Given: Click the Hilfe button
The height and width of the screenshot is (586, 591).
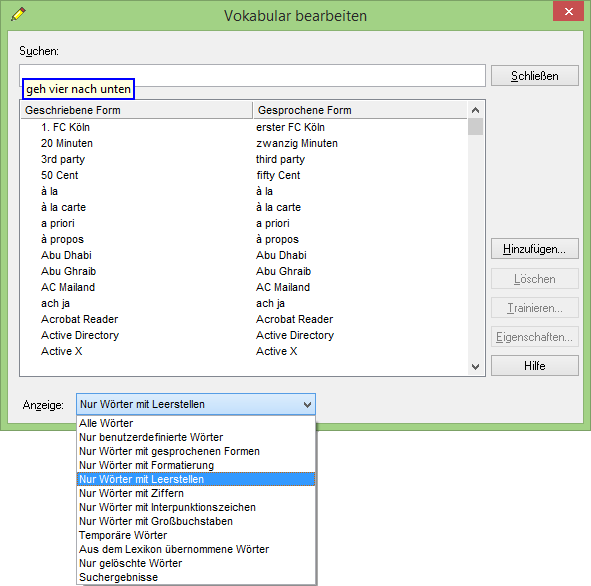Looking at the screenshot, I should 534,366.
